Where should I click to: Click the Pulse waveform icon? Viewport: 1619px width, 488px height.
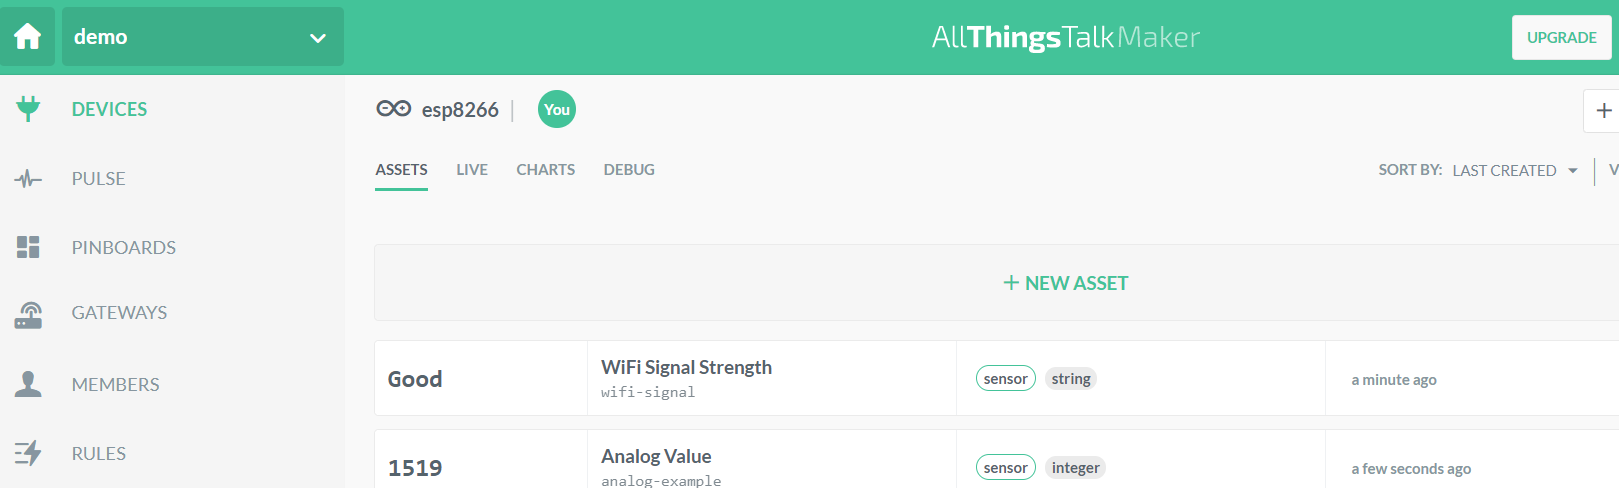tap(28, 179)
